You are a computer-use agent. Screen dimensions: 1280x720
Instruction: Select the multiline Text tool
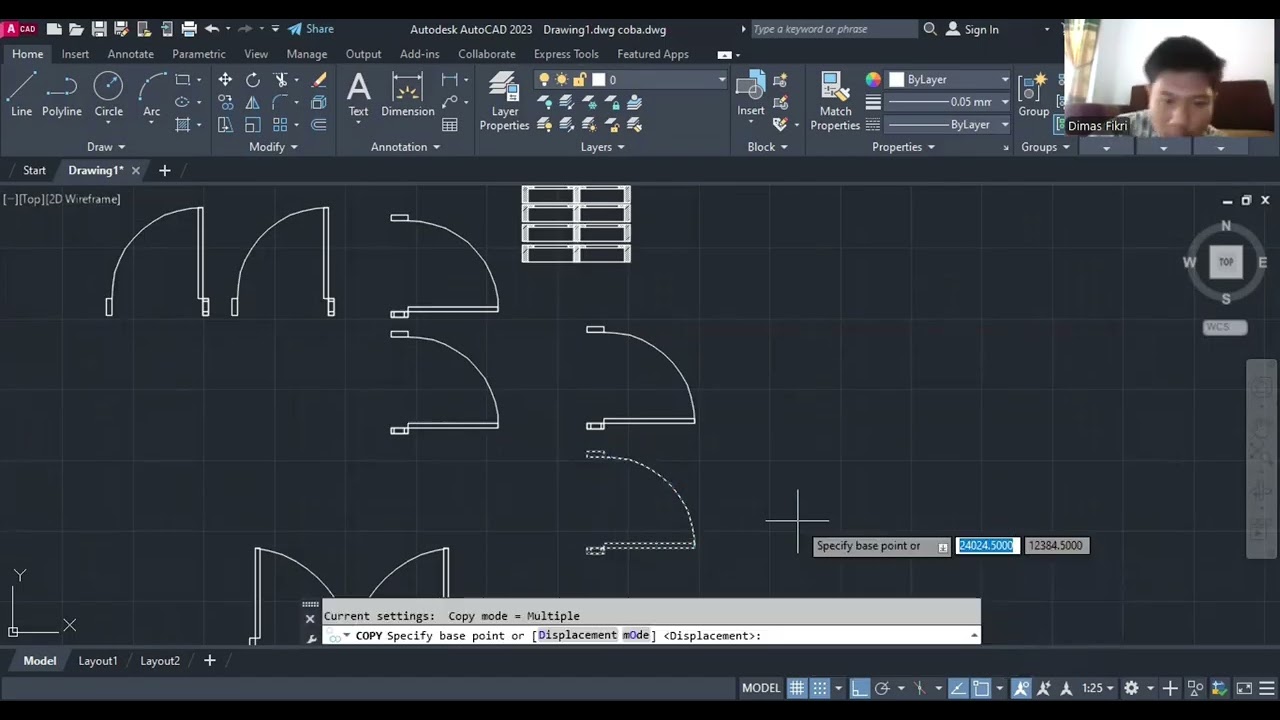[358, 95]
